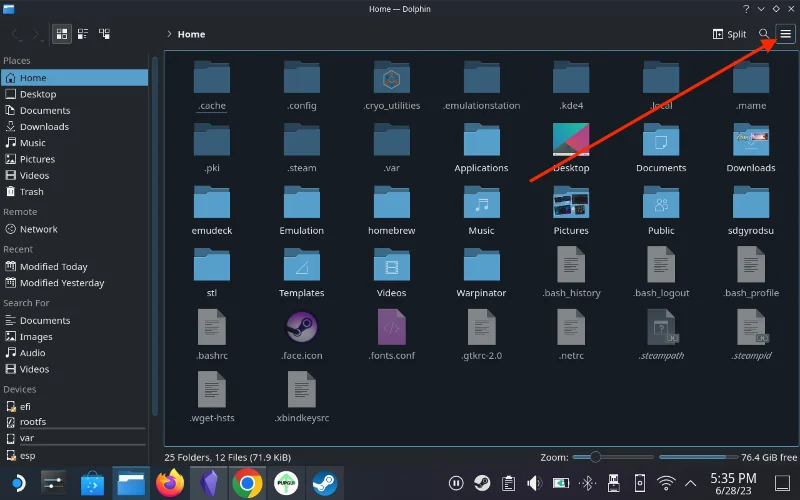Click the Places panel scrollbar
Viewport: 800px width, 500px height.
[x=155, y=235]
